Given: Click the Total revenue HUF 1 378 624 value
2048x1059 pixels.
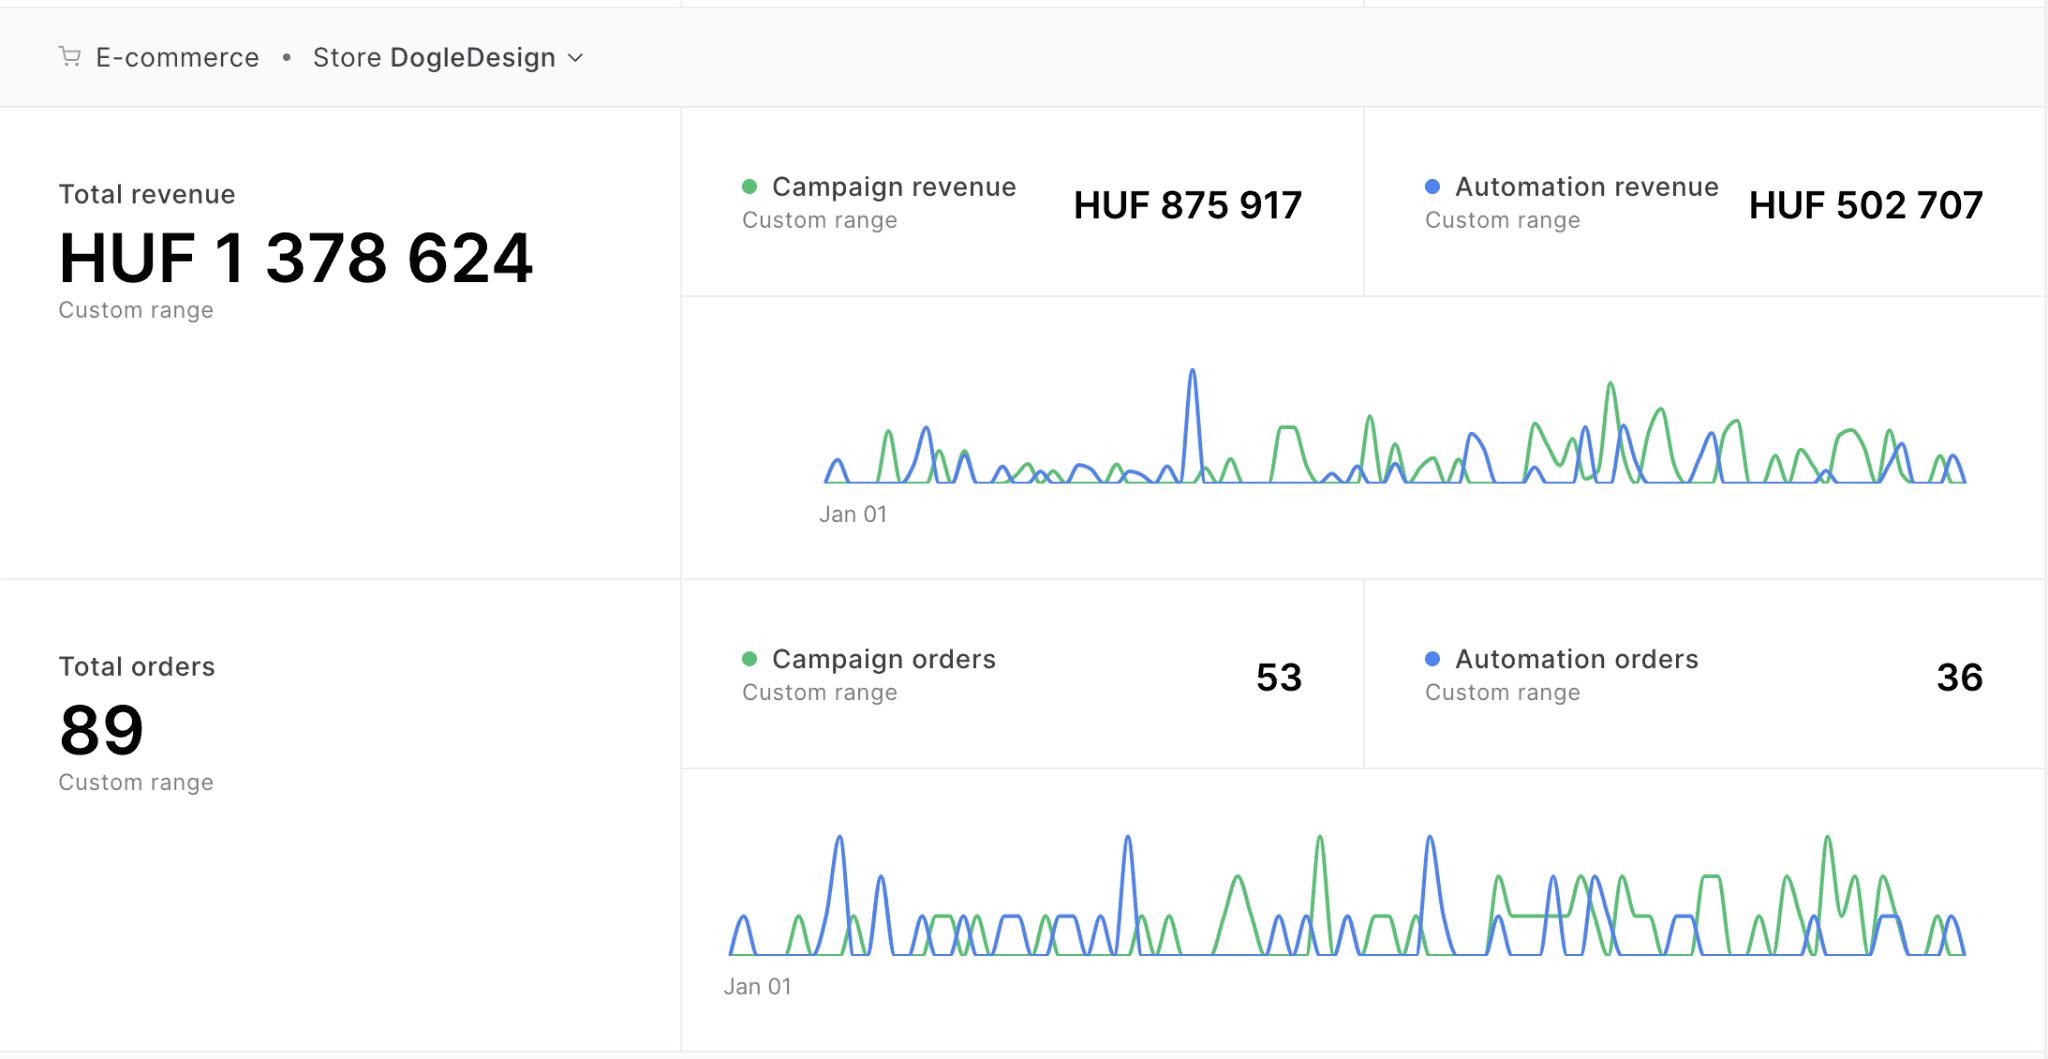Looking at the screenshot, I should [x=296, y=258].
